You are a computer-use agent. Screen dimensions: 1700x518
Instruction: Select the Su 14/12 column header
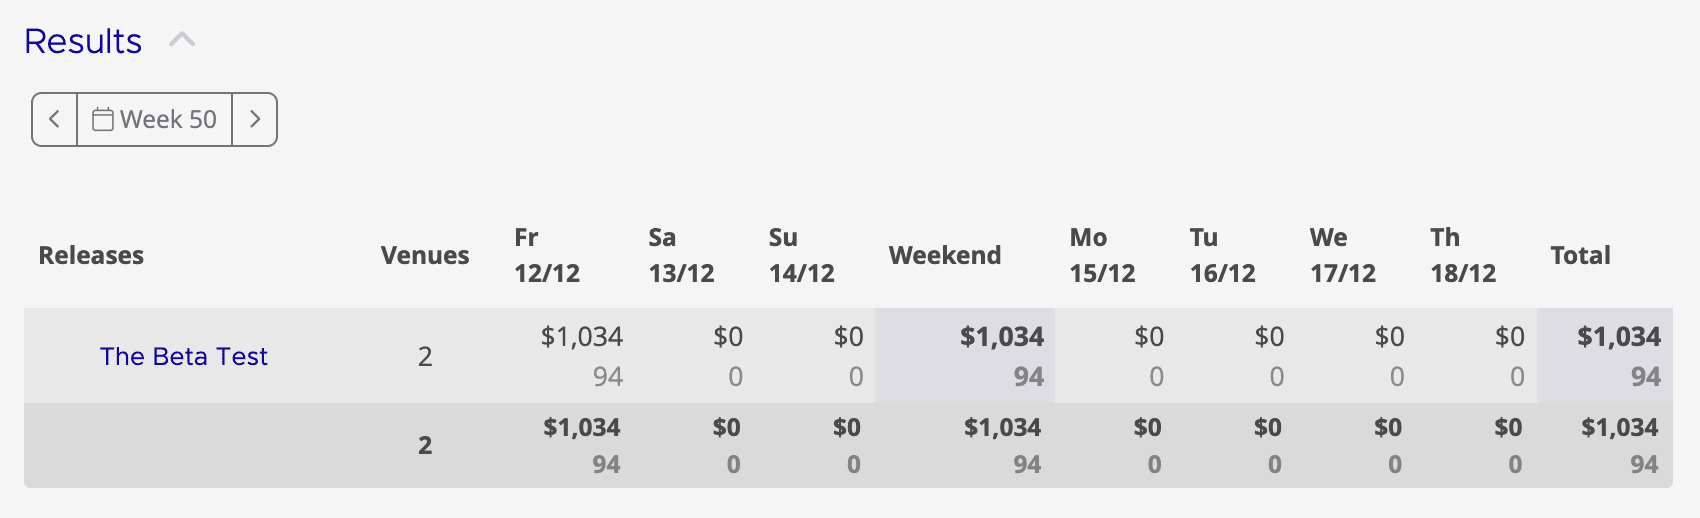point(801,255)
